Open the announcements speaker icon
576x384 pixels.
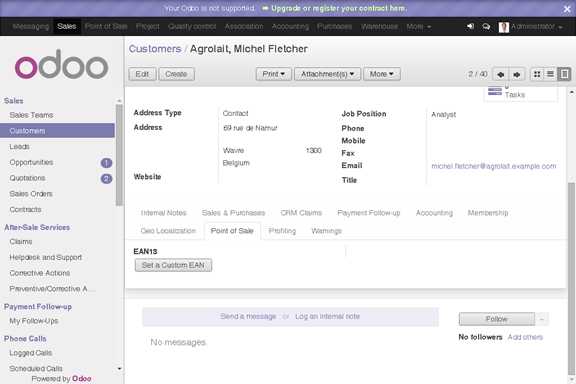point(470,26)
